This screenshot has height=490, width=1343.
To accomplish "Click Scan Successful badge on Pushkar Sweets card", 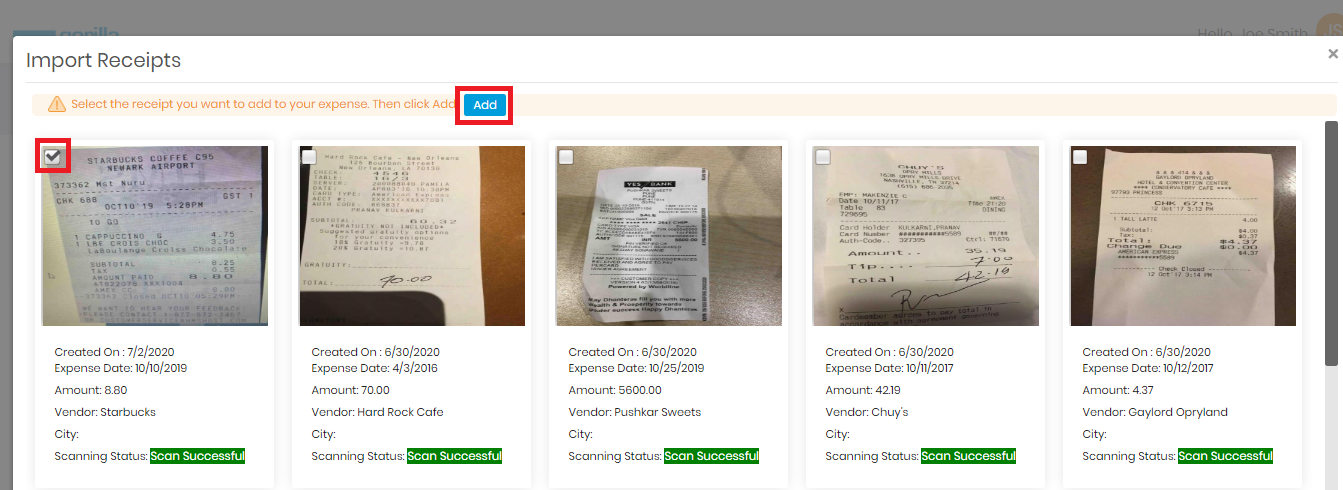I will (x=711, y=456).
